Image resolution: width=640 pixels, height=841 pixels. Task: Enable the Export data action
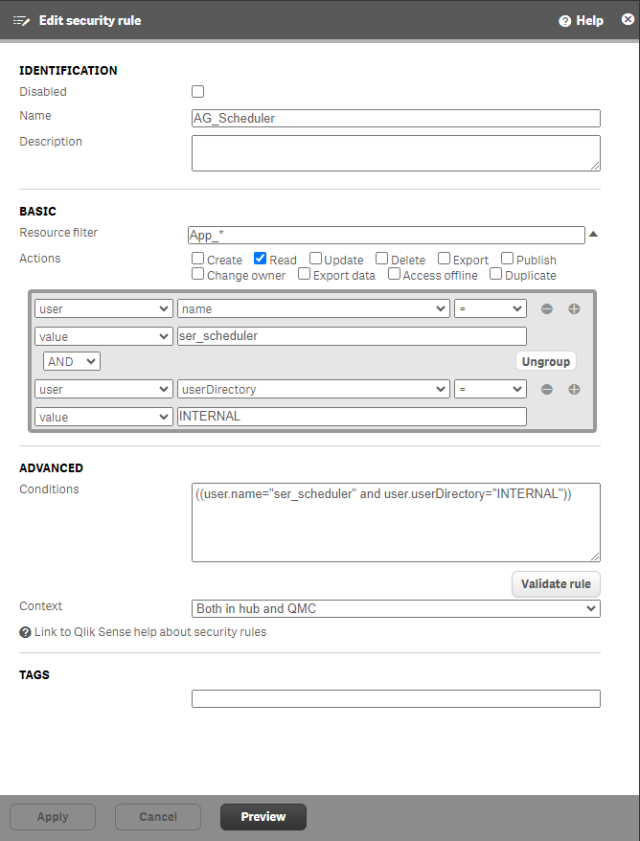[x=304, y=275]
